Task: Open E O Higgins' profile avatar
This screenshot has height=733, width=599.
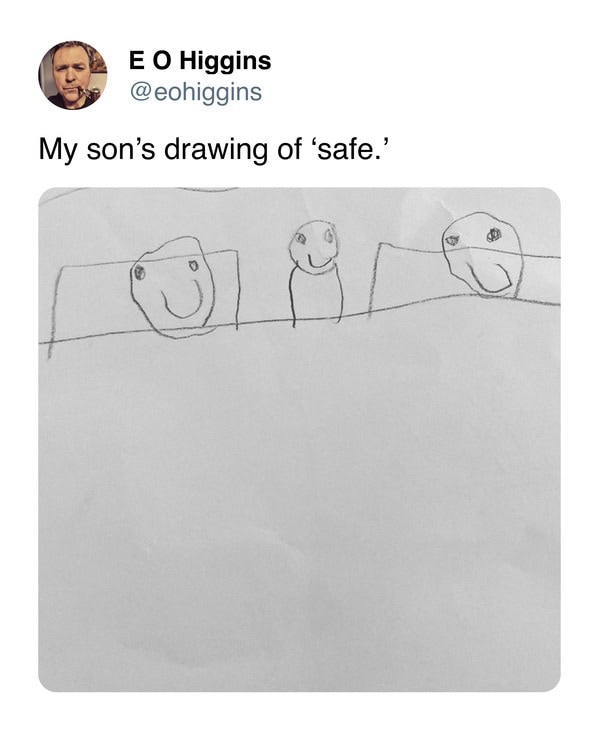Action: (x=73, y=75)
